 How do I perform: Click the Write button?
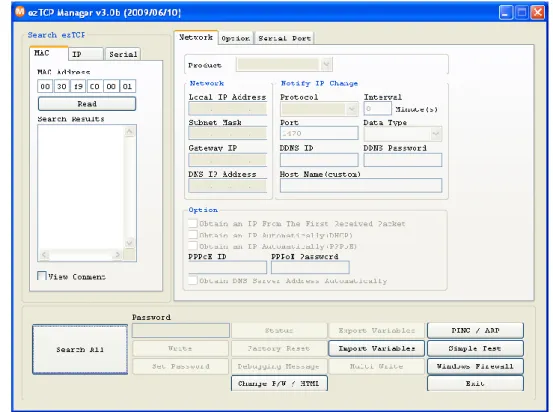(x=181, y=349)
